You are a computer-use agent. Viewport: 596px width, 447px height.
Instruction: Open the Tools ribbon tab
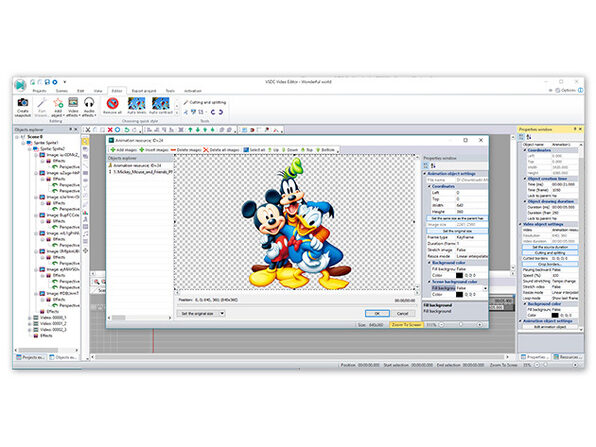(170, 91)
